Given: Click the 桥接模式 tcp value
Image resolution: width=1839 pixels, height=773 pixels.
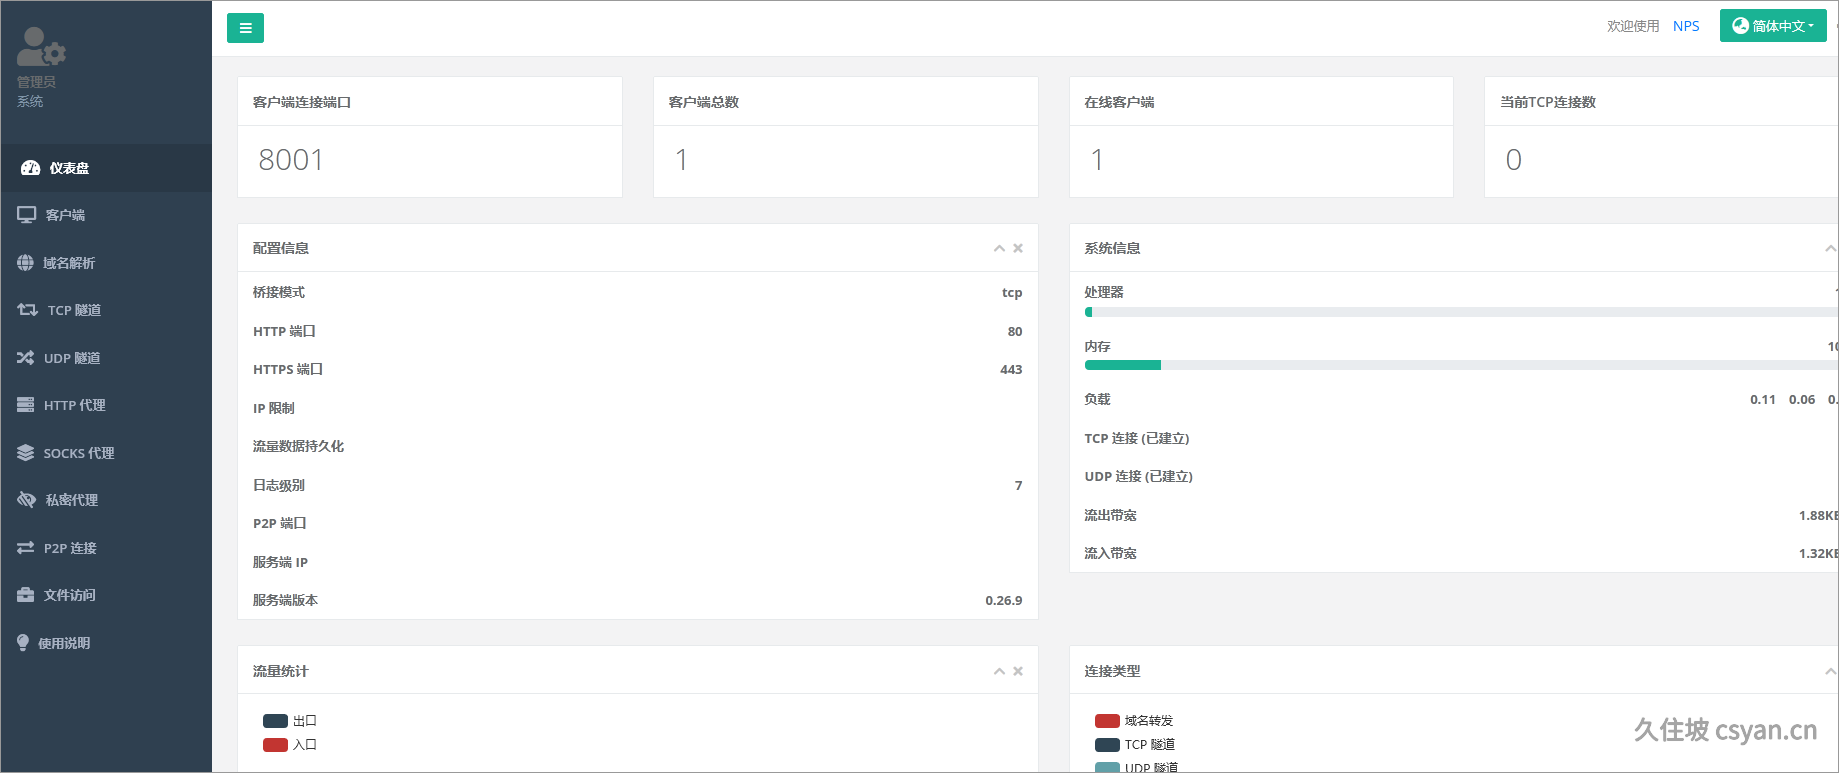Looking at the screenshot, I should point(1012,293).
